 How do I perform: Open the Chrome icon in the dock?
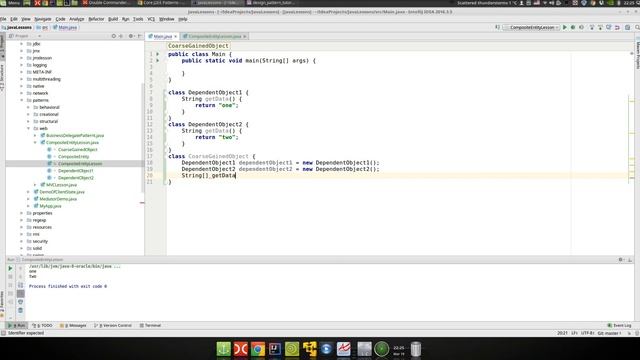[258, 349]
